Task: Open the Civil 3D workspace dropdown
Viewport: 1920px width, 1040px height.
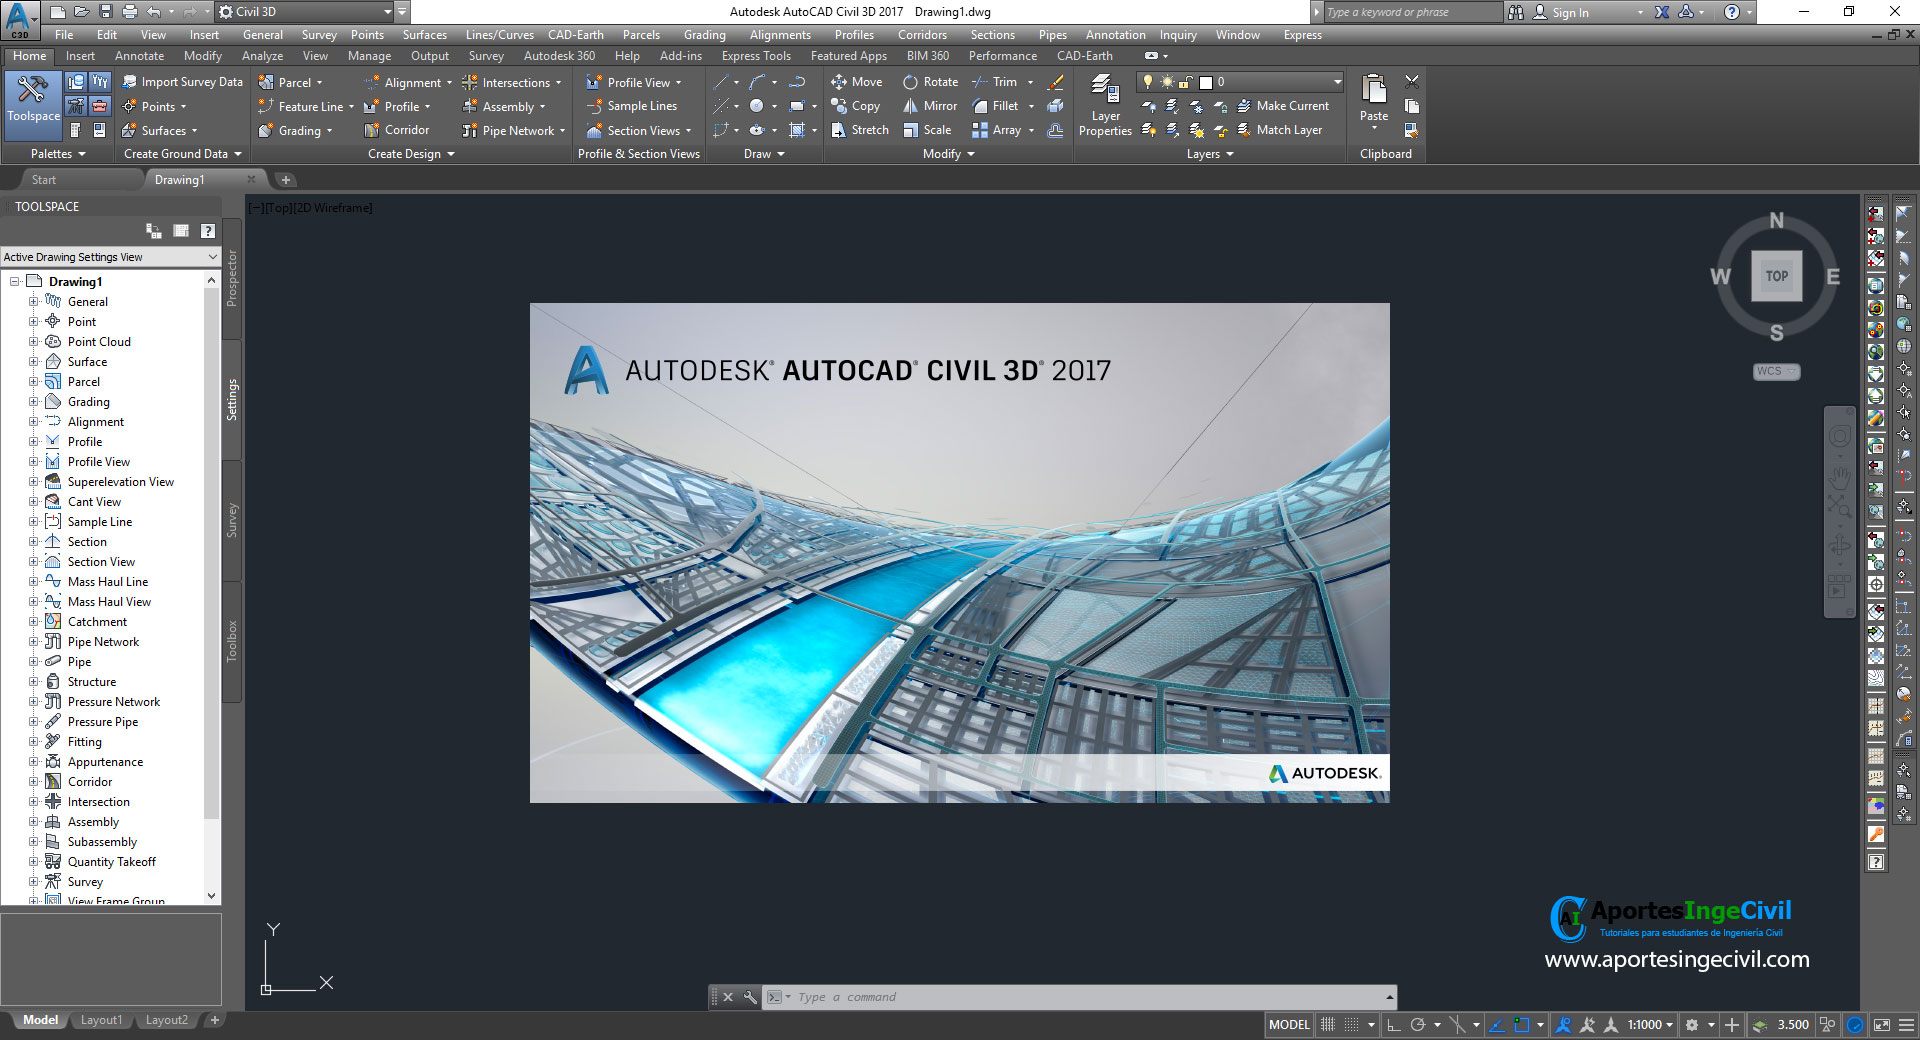Action: click(388, 12)
